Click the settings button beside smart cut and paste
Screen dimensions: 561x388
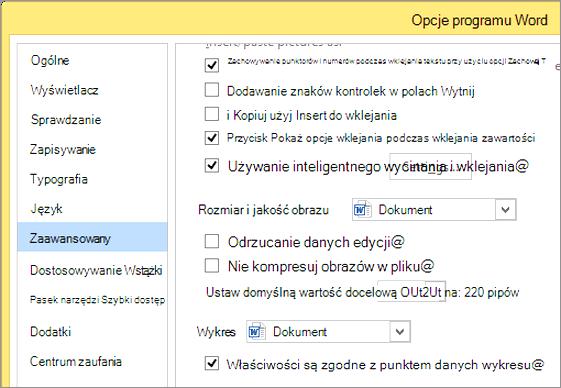(x=430, y=166)
